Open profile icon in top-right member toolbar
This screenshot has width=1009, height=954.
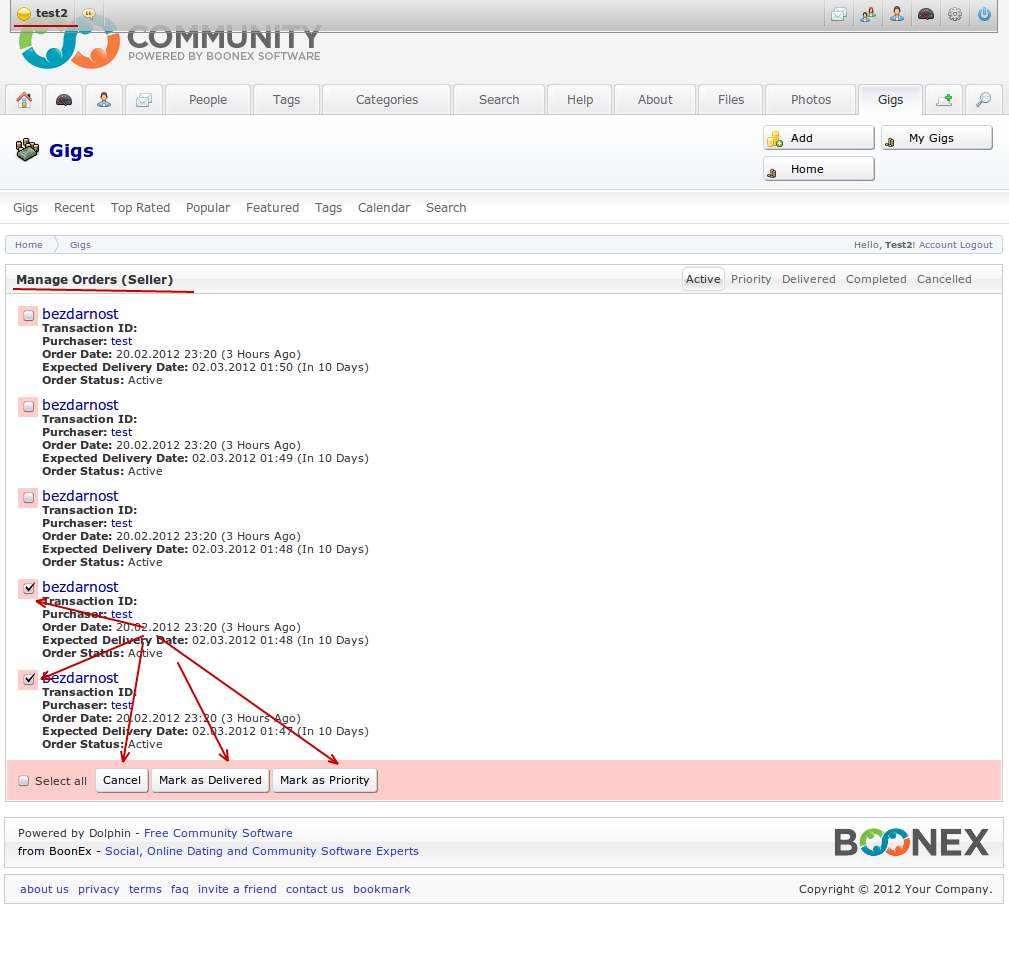tap(897, 14)
